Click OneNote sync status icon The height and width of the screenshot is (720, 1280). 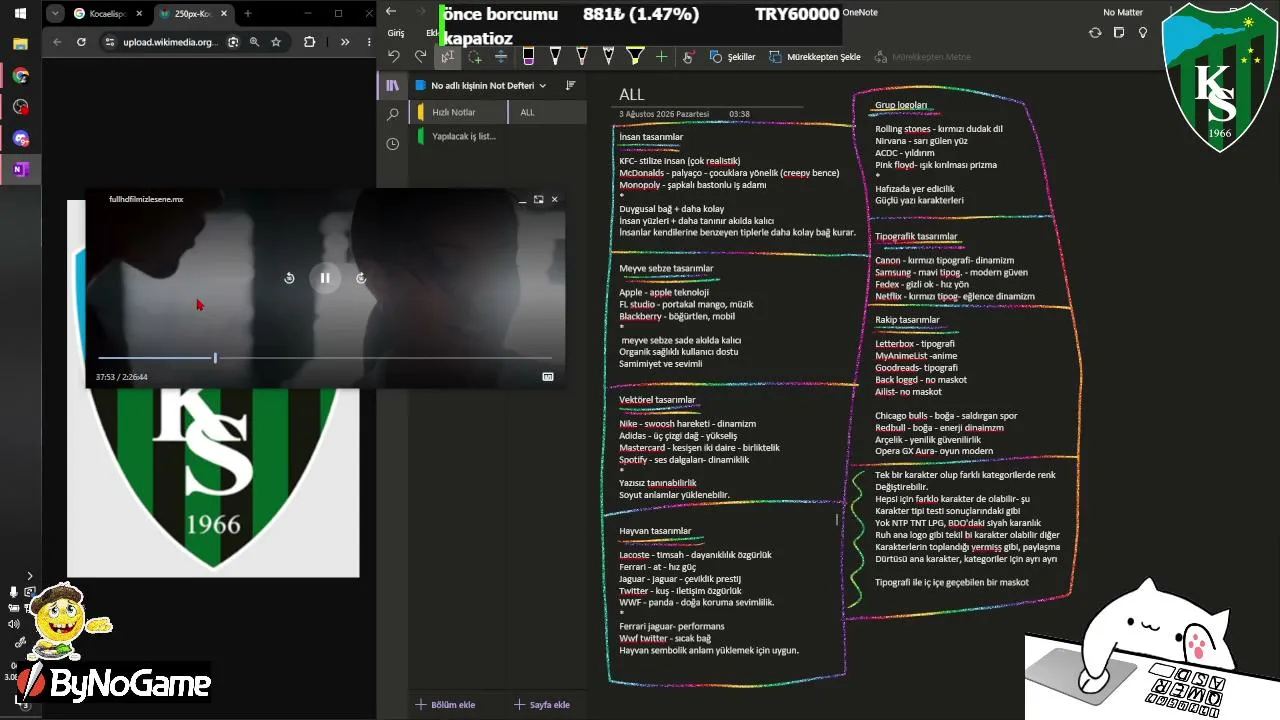pos(1095,33)
